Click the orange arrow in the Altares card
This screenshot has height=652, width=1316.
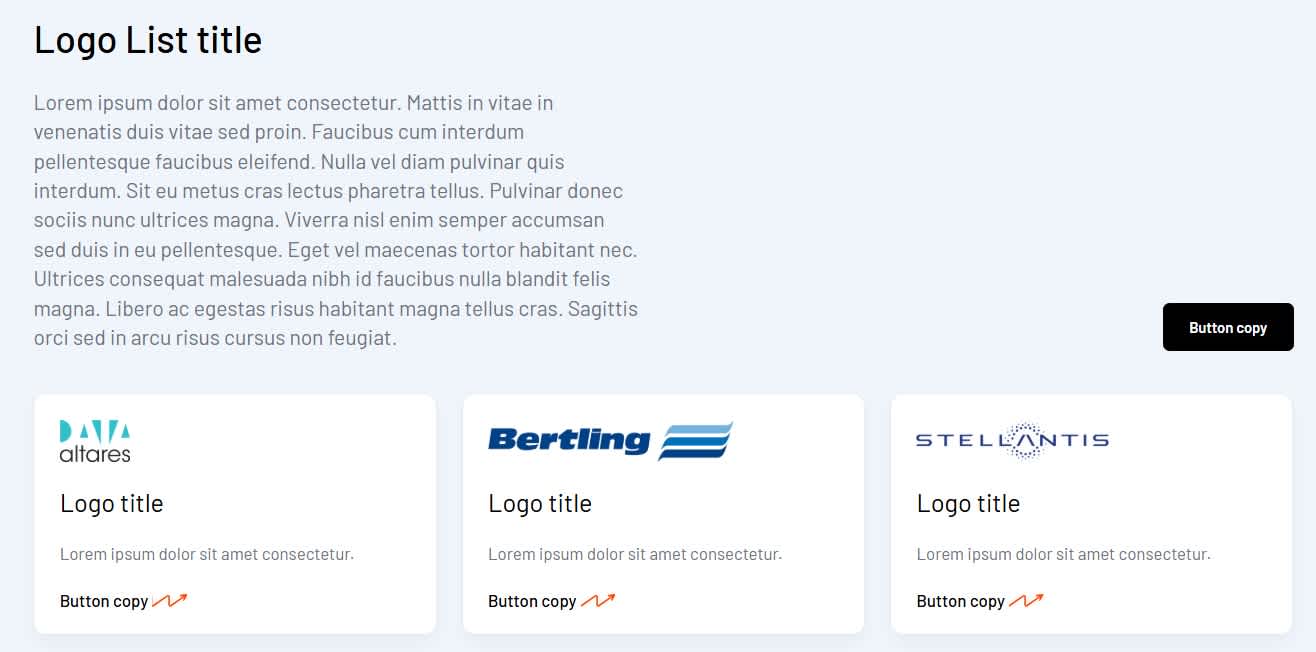click(170, 601)
